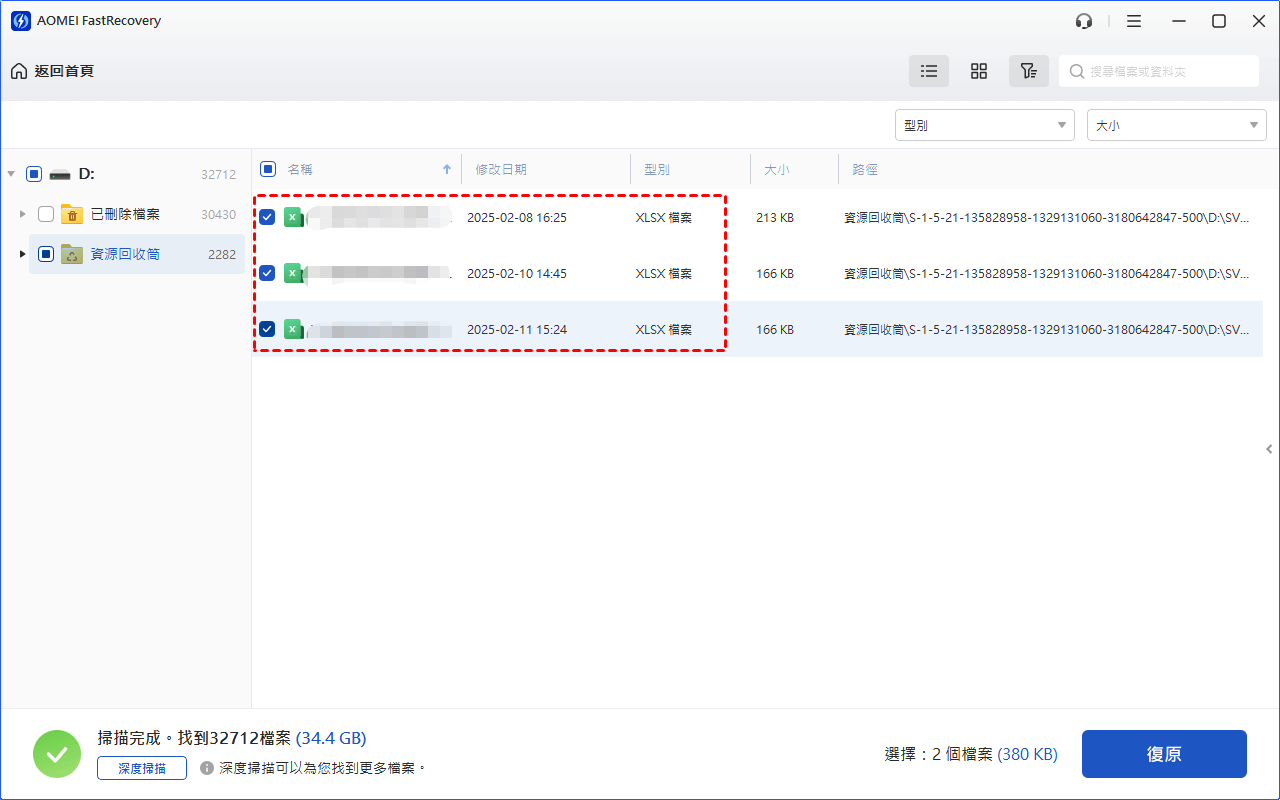Image resolution: width=1280 pixels, height=800 pixels.
Task: Click the headset support icon
Action: (x=1084, y=21)
